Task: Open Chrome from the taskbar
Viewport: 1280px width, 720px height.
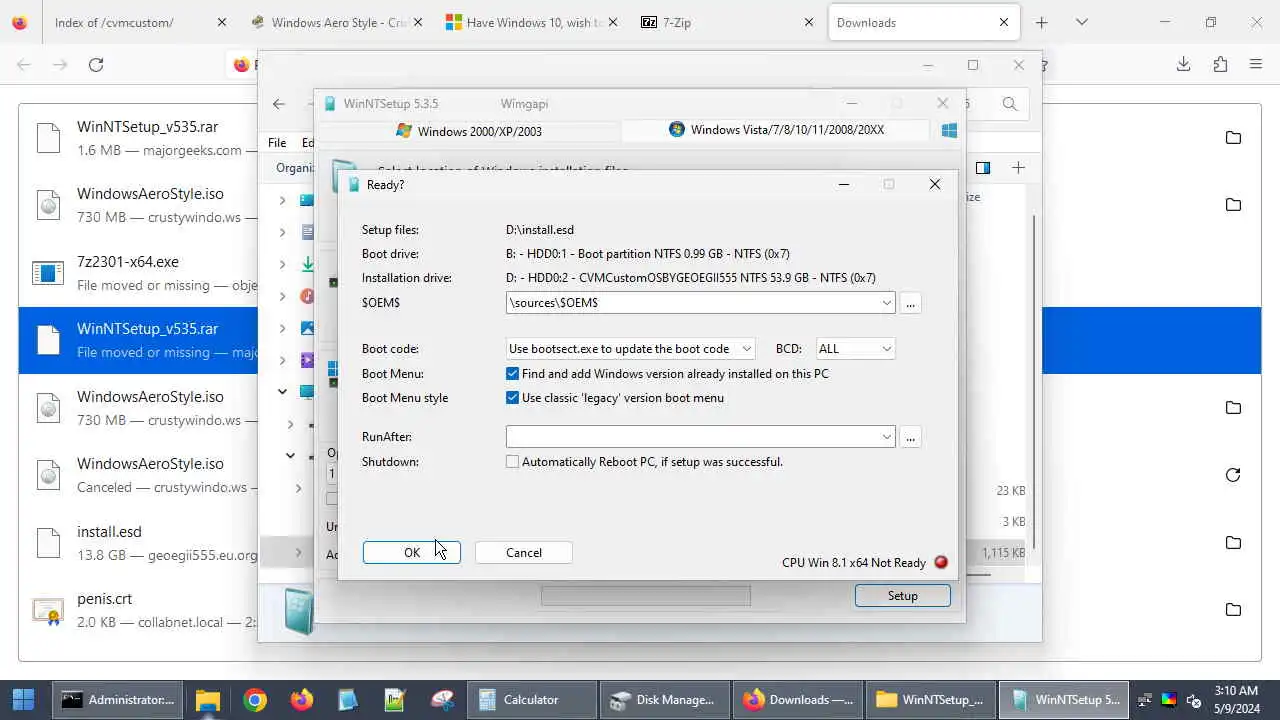Action: pos(255,700)
